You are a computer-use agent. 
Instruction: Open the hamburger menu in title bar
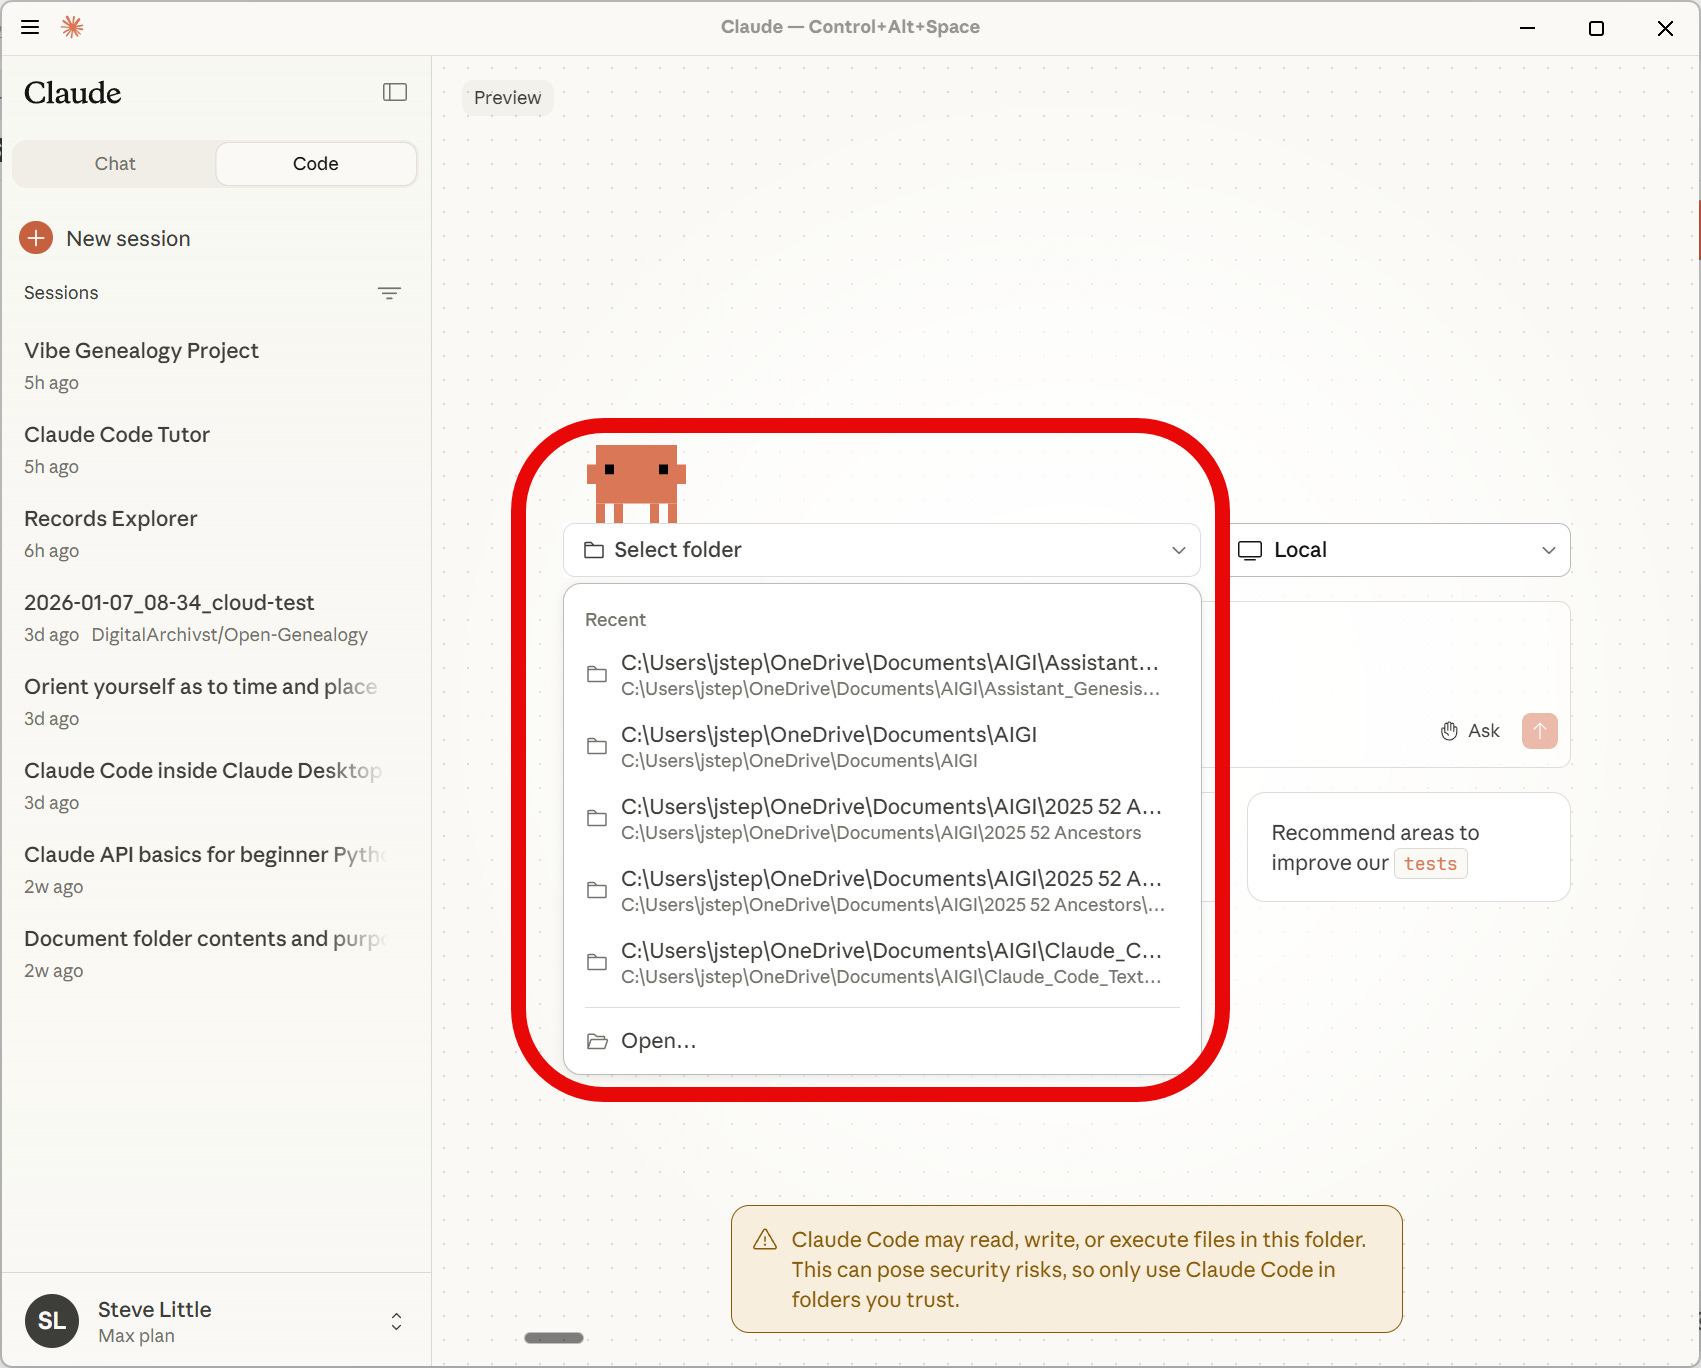tap(30, 27)
